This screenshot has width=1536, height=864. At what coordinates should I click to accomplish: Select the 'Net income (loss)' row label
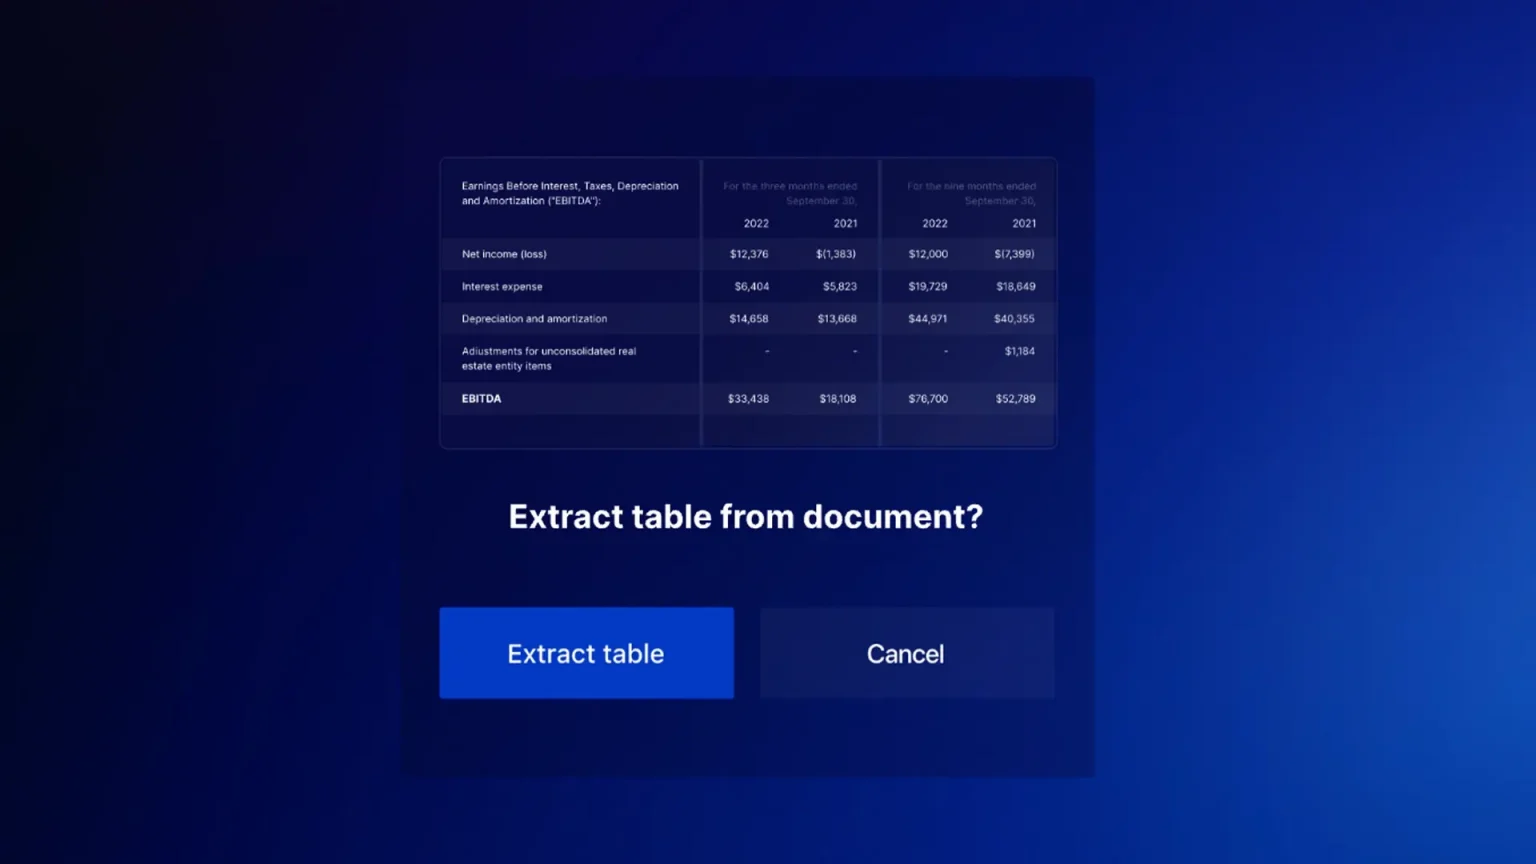pos(504,254)
